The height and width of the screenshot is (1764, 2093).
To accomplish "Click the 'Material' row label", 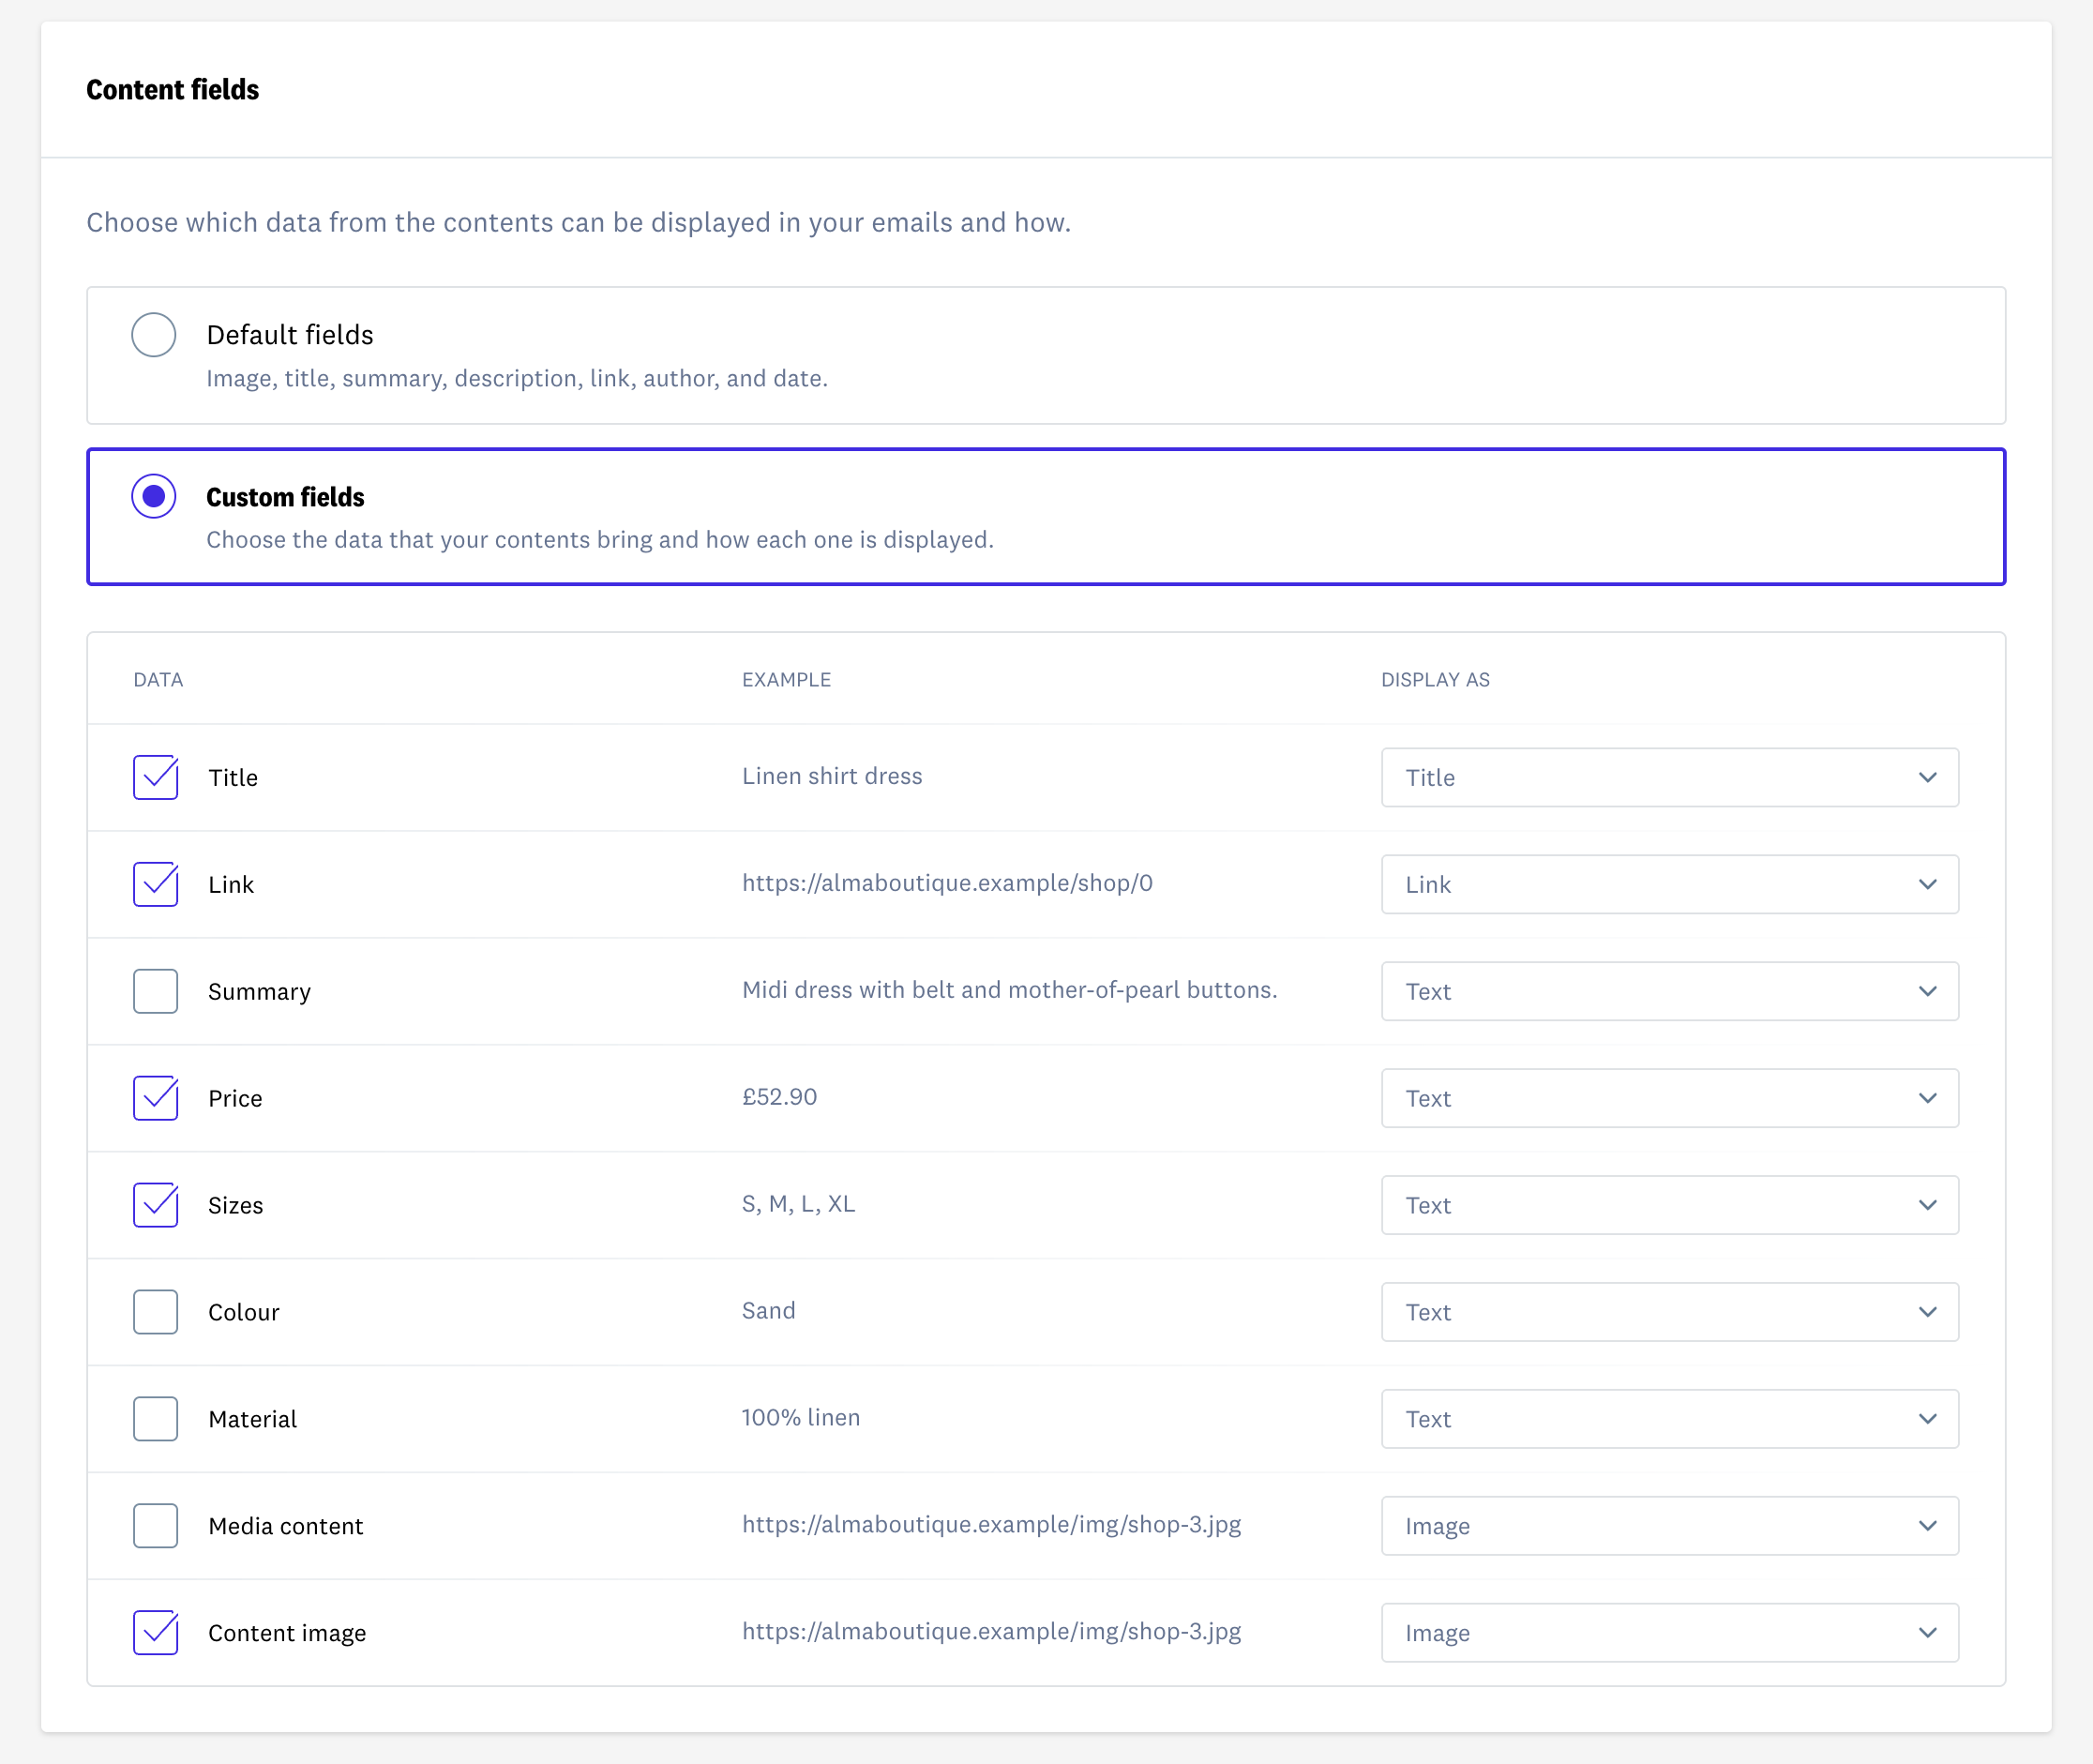I will pyautogui.click(x=252, y=1420).
